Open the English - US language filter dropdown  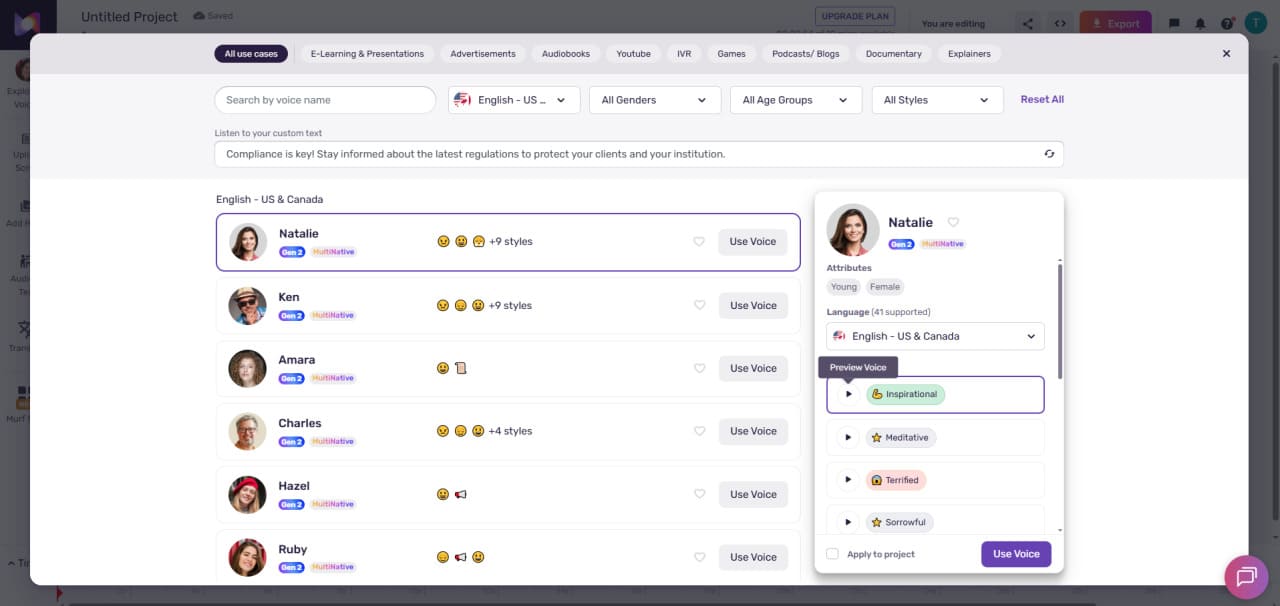[514, 100]
